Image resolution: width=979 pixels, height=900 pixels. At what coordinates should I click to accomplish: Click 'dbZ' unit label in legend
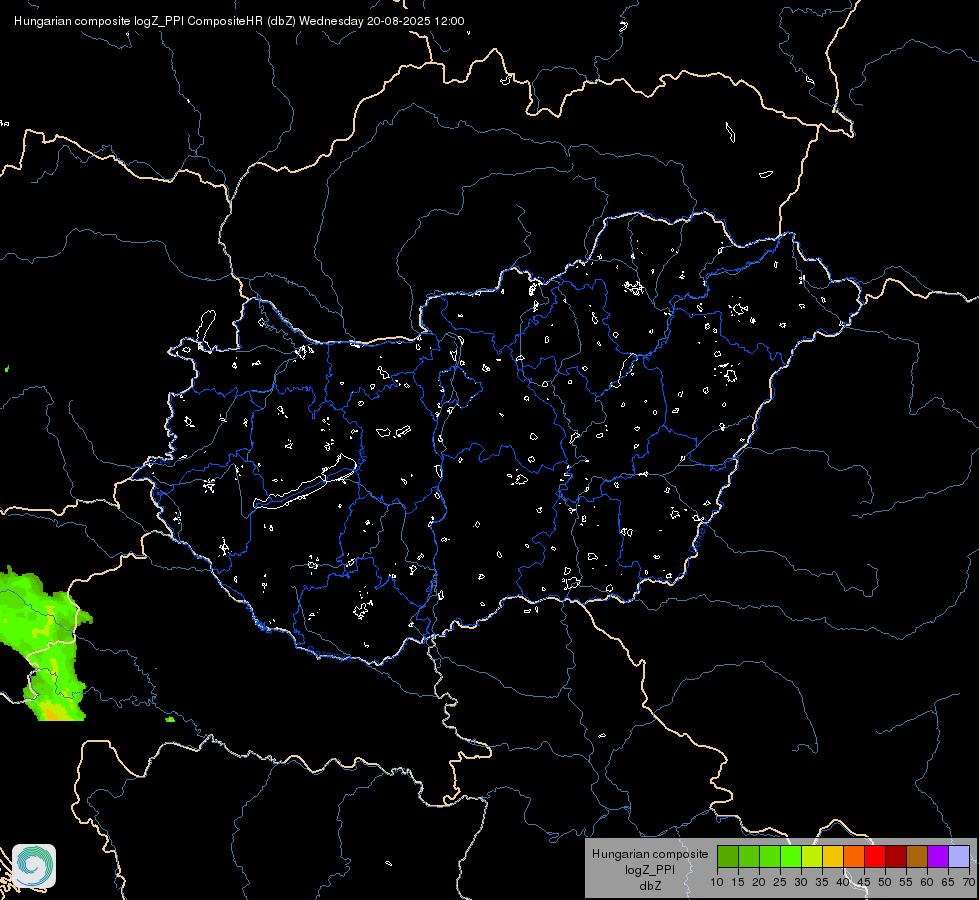click(x=650, y=886)
